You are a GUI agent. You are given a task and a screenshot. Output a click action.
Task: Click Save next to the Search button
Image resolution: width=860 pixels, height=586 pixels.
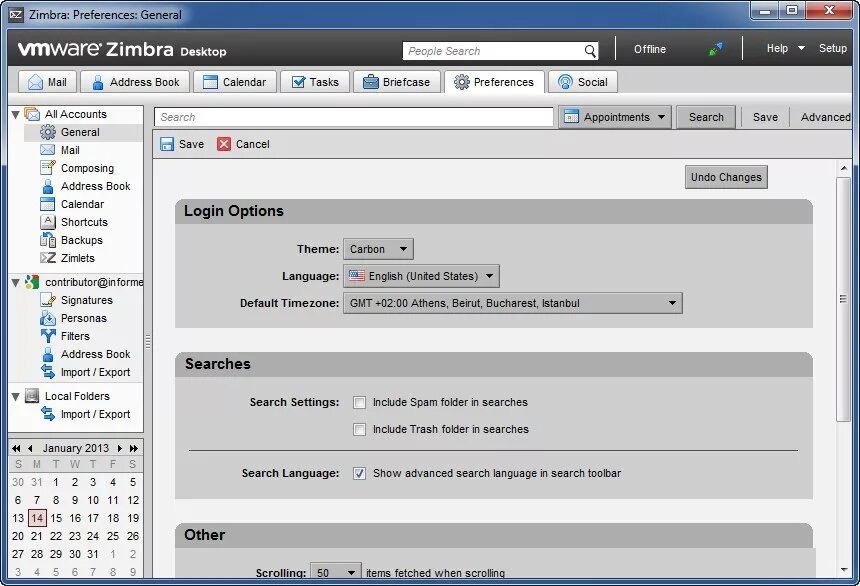click(765, 117)
